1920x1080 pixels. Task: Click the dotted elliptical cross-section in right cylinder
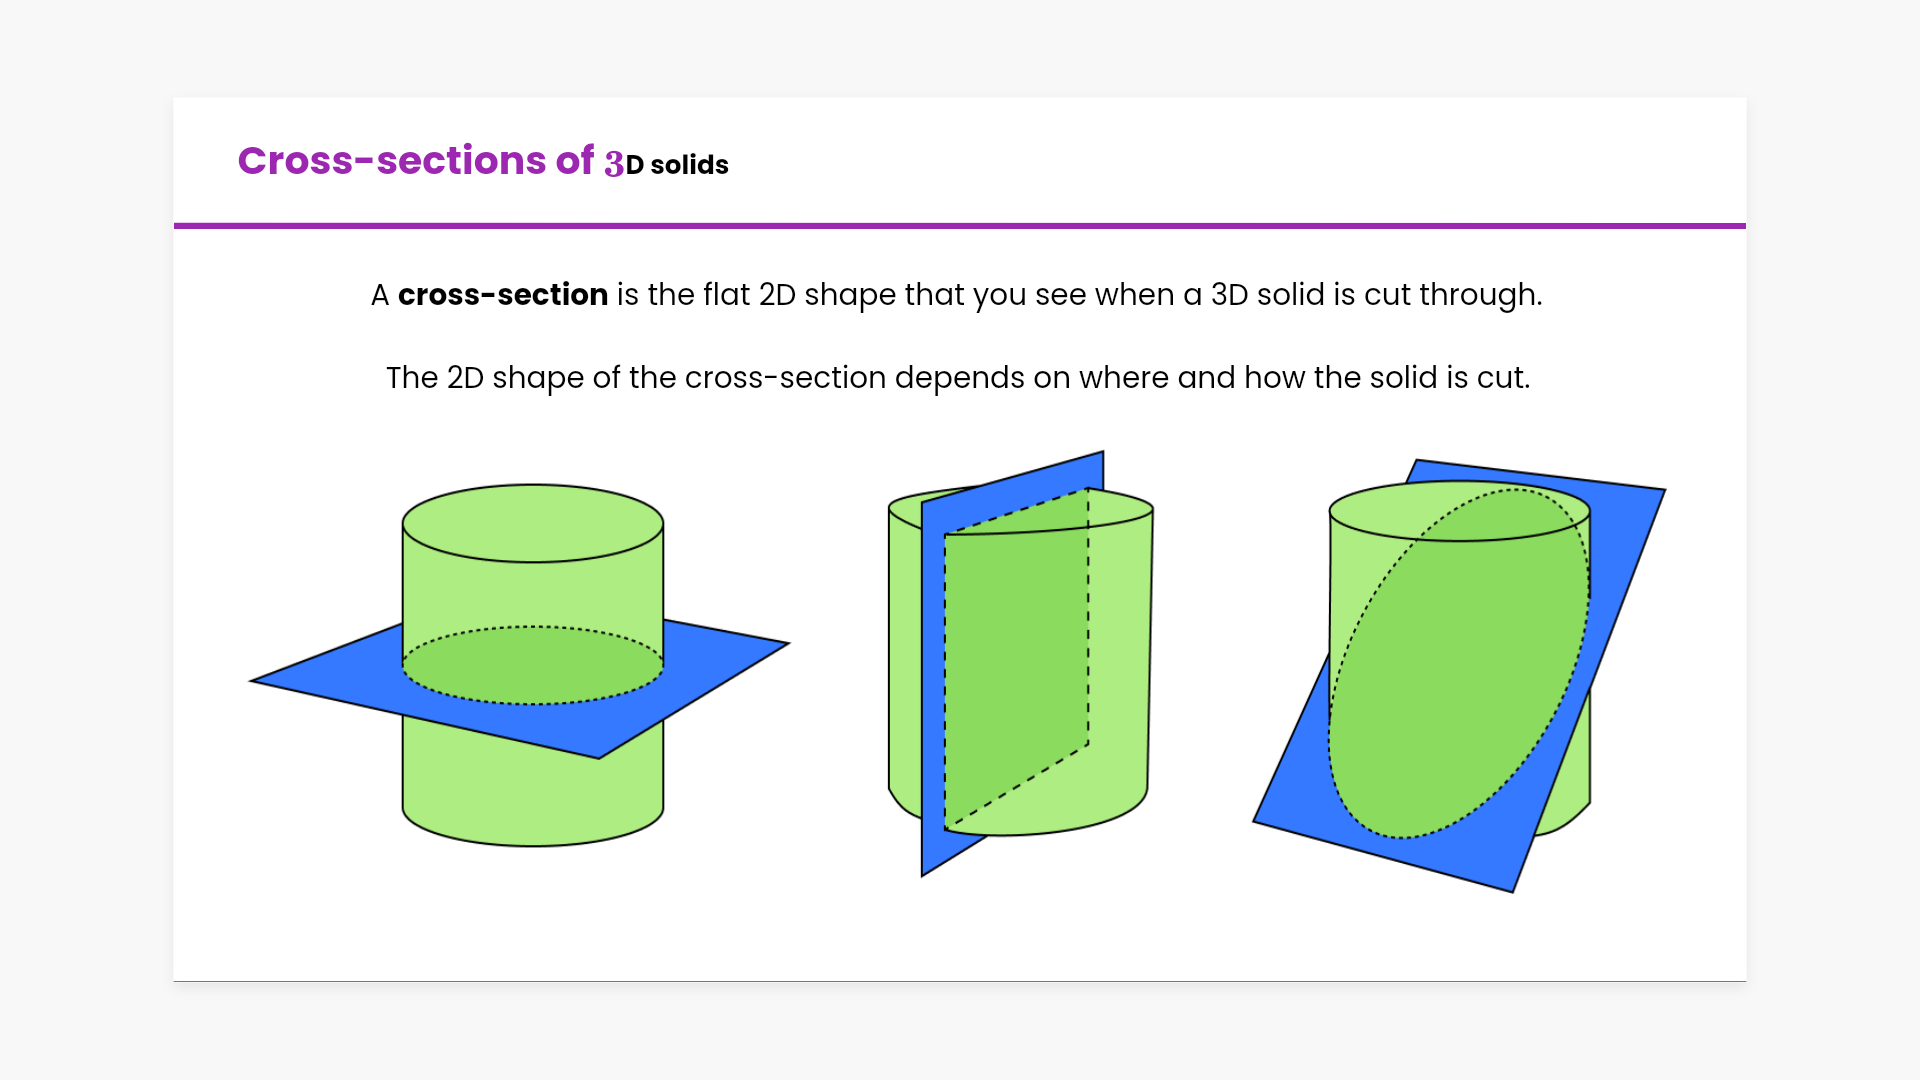point(1458,665)
